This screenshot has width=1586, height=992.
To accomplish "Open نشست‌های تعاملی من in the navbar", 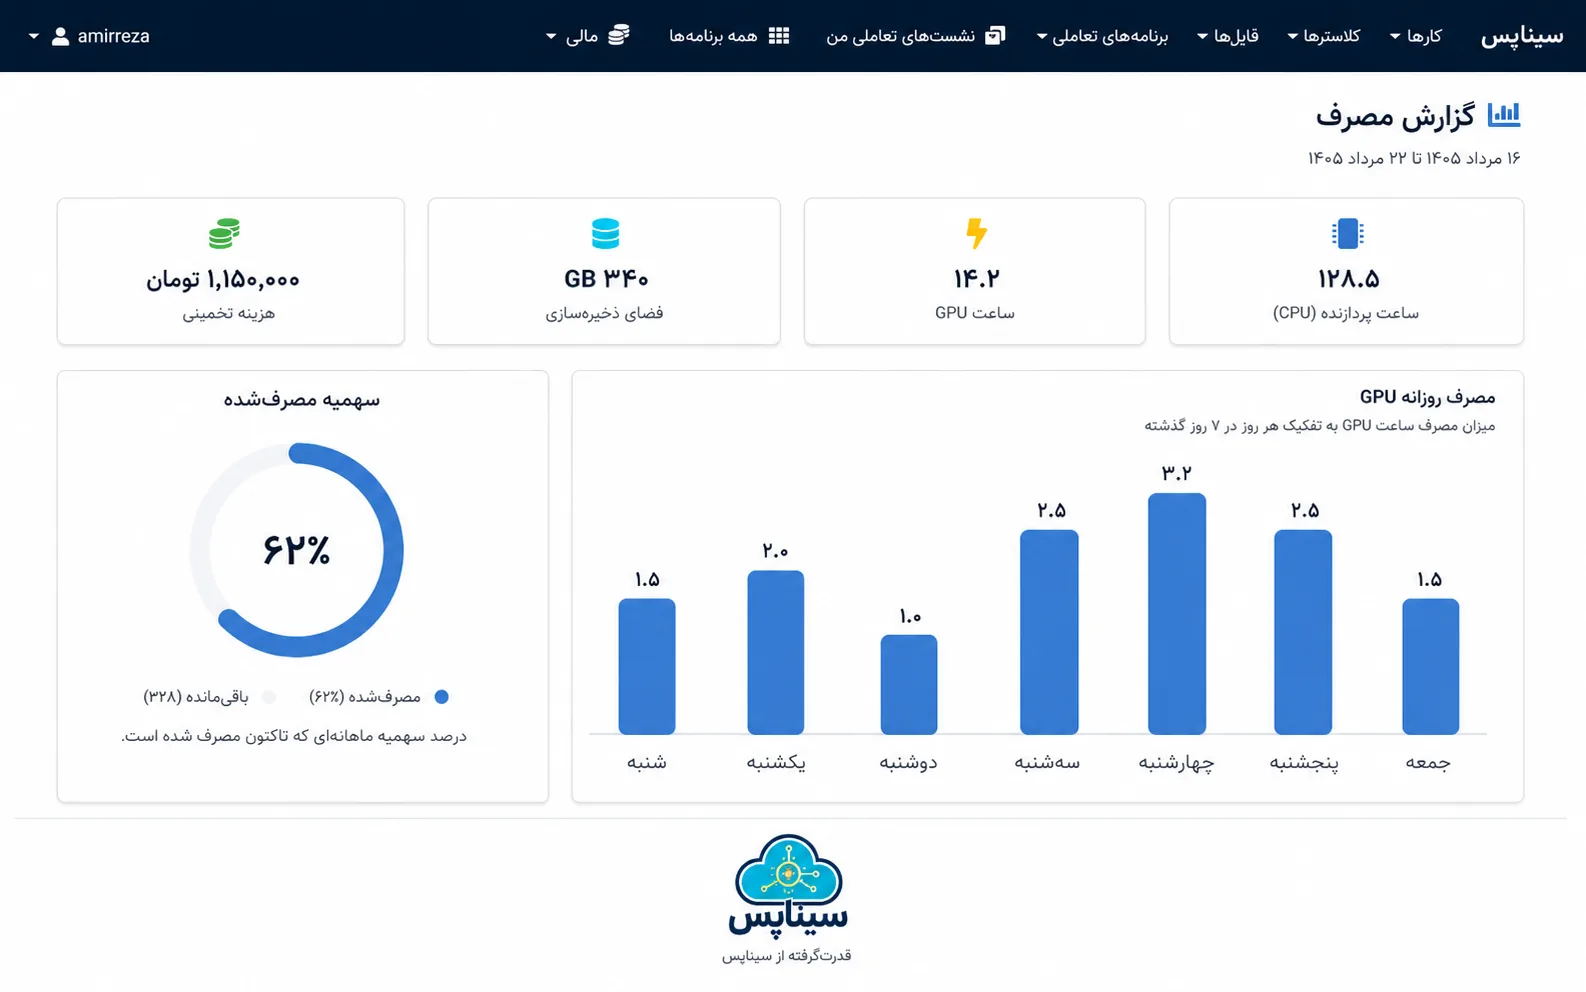I will (x=915, y=36).
